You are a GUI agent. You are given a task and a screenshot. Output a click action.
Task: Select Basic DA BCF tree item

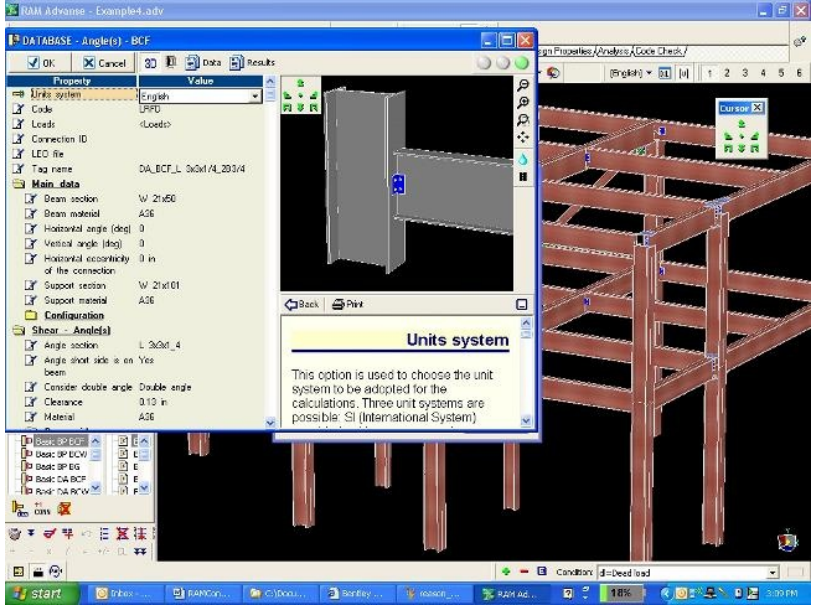(60, 479)
